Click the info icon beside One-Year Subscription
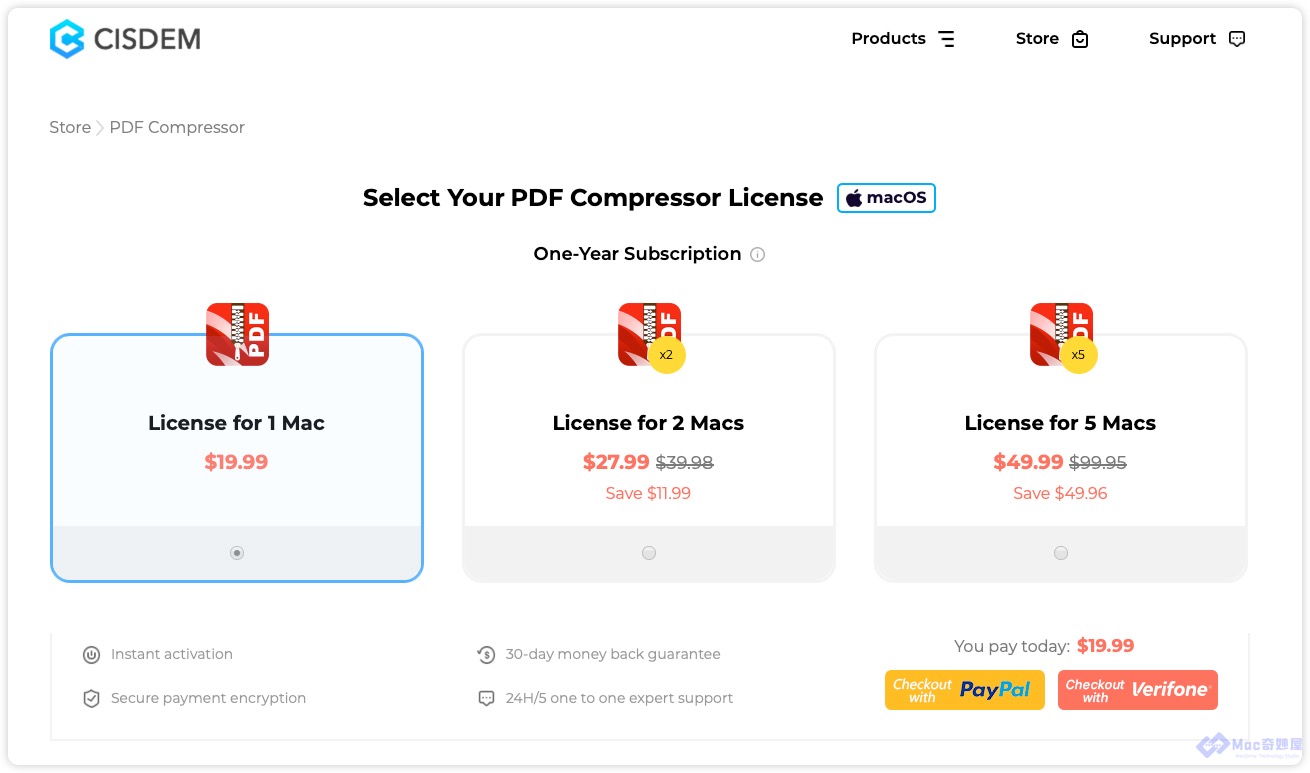The image size is (1310, 773). tap(758, 254)
